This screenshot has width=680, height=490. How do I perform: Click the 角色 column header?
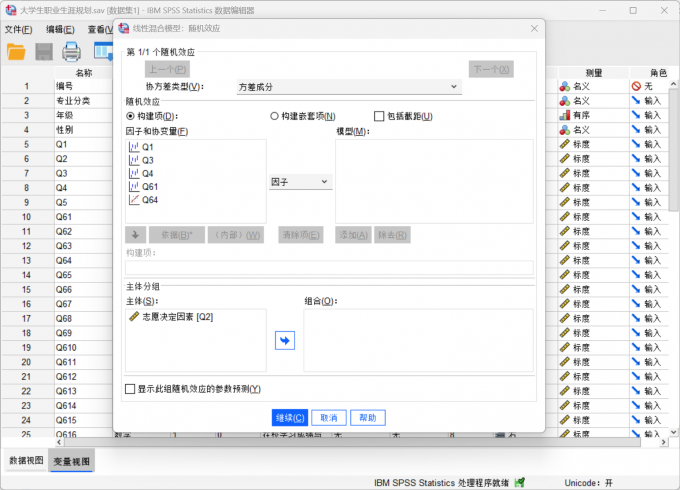tap(658, 72)
